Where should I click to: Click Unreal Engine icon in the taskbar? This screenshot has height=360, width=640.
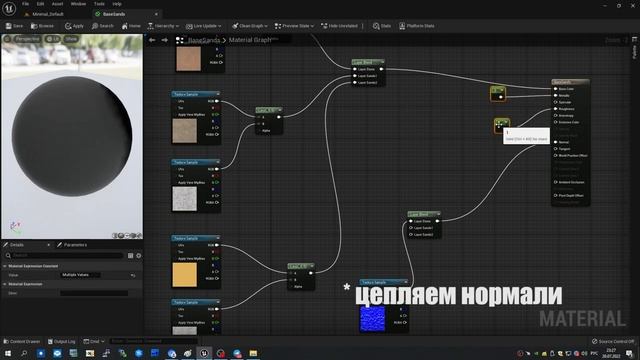click(x=204, y=353)
